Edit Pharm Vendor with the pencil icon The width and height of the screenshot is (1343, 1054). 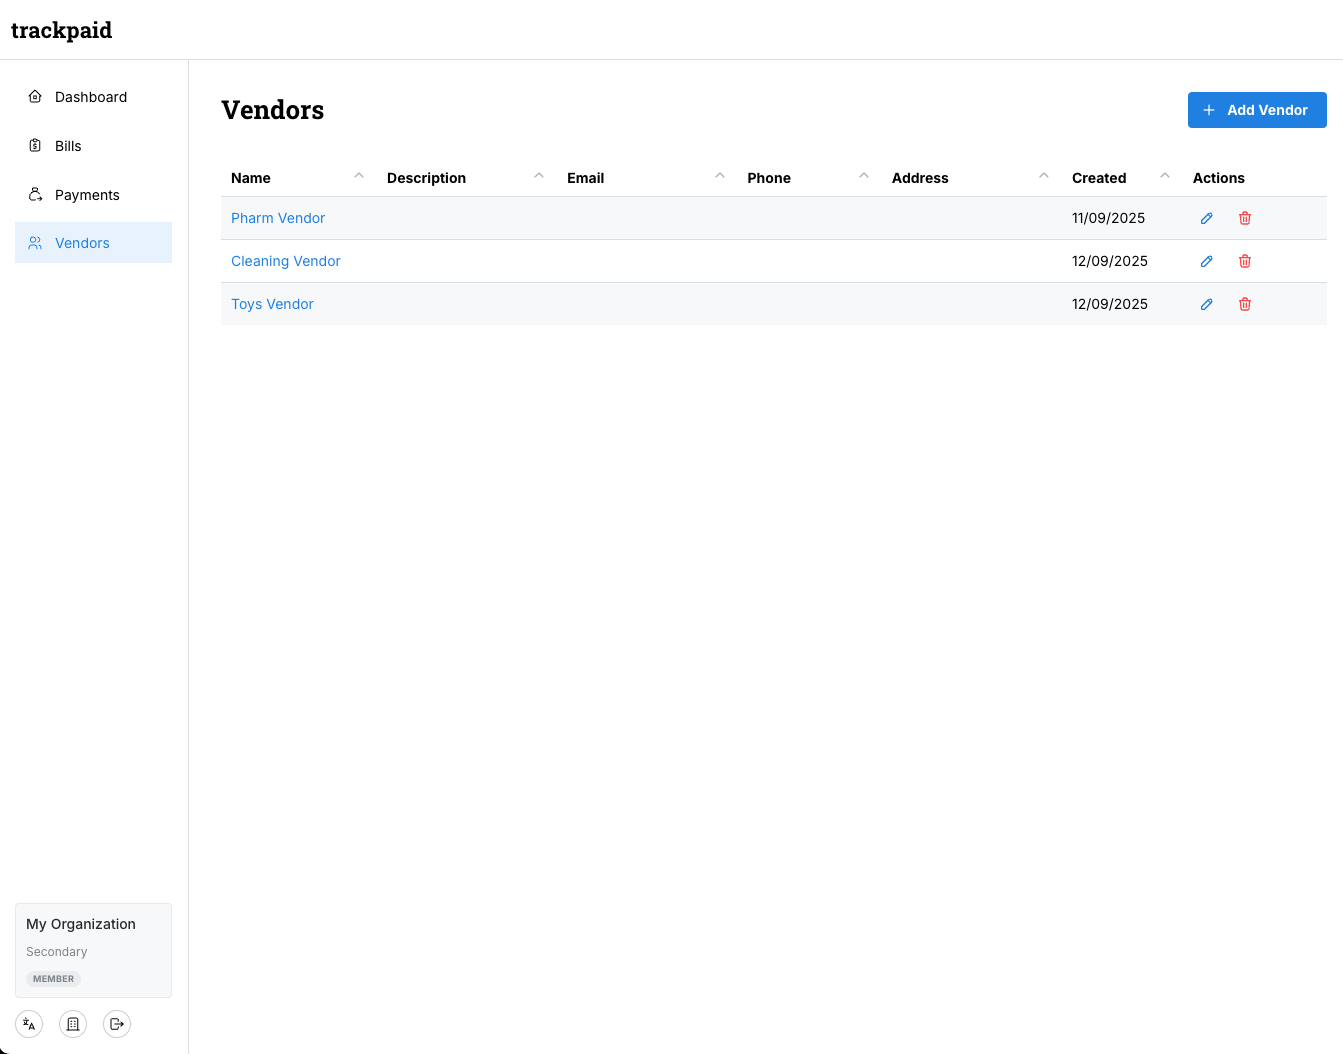pos(1206,218)
